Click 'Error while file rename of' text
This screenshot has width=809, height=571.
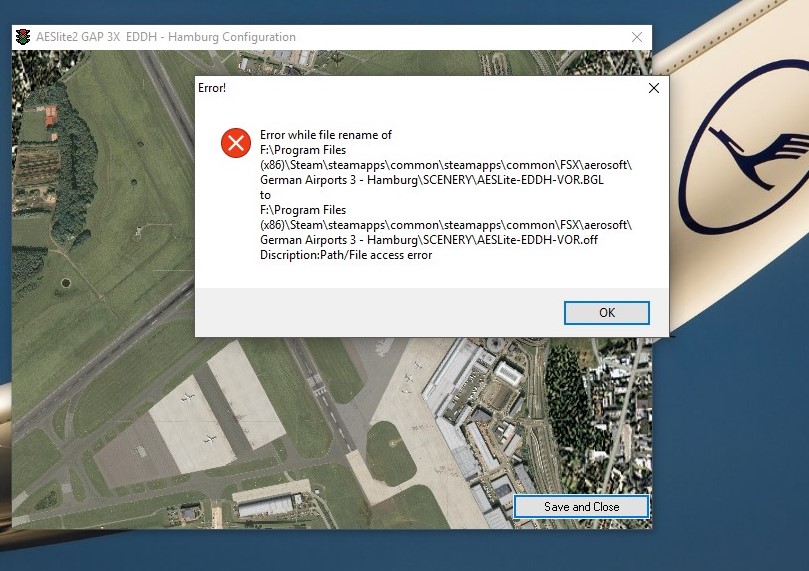(326, 135)
